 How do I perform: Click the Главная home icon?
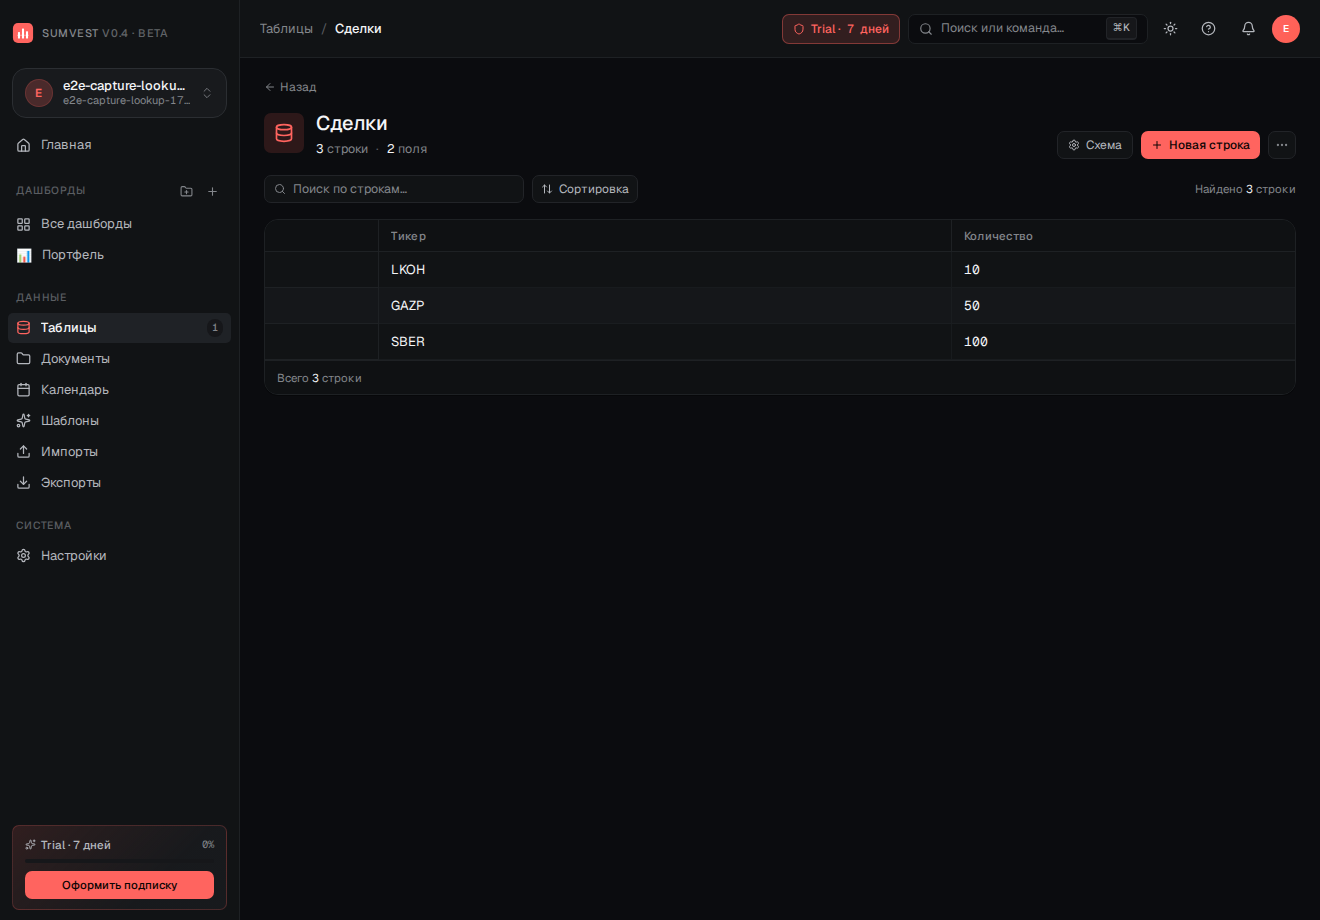click(x=24, y=145)
